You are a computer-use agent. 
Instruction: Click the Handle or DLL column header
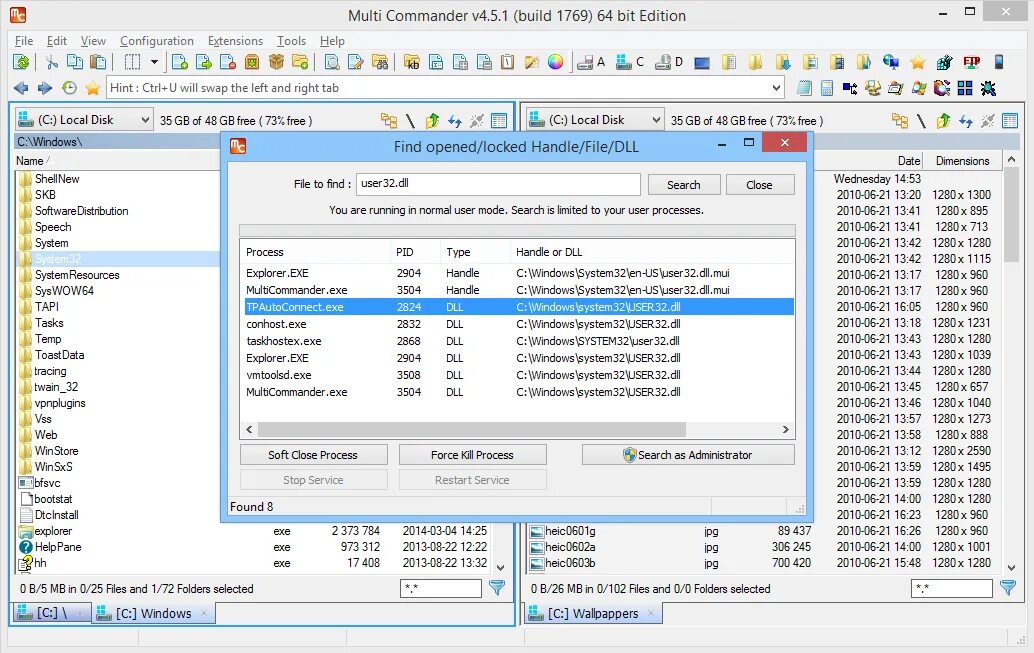click(652, 252)
